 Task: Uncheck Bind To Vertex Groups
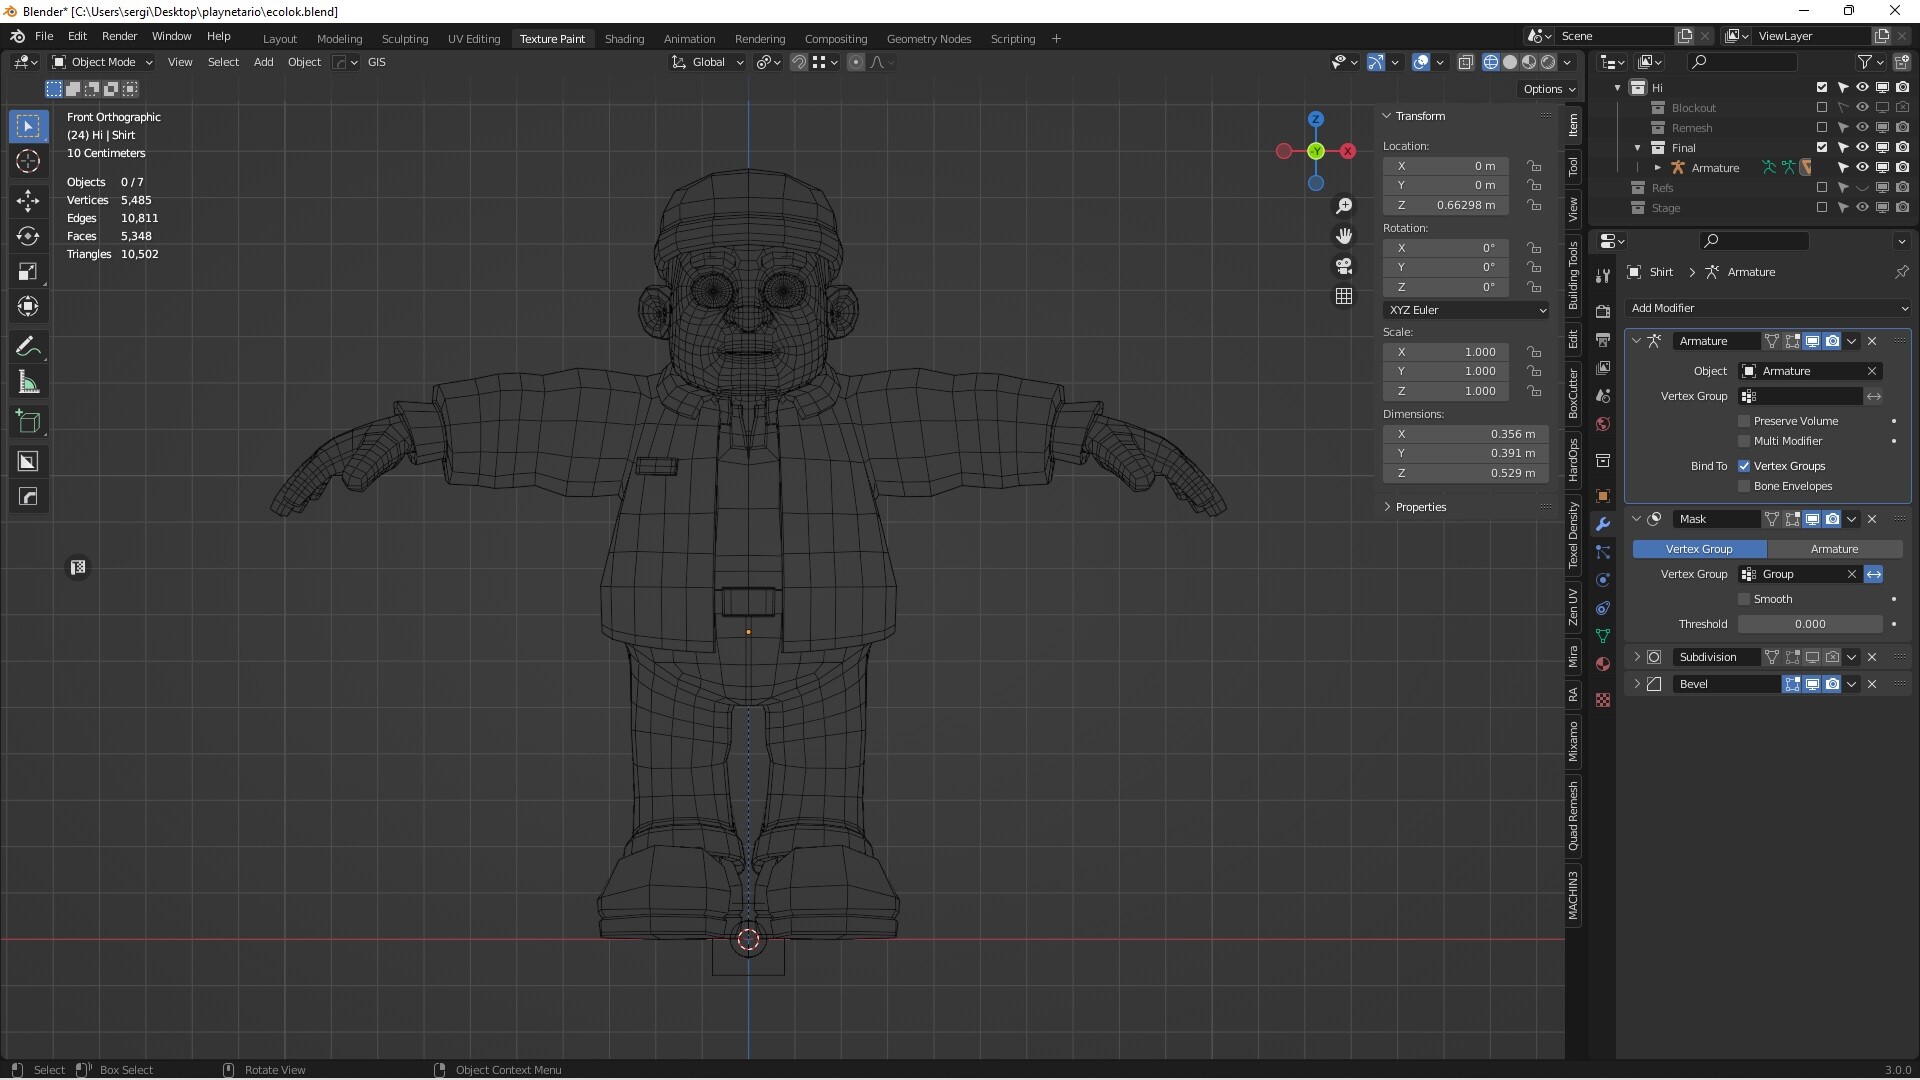tap(1744, 466)
